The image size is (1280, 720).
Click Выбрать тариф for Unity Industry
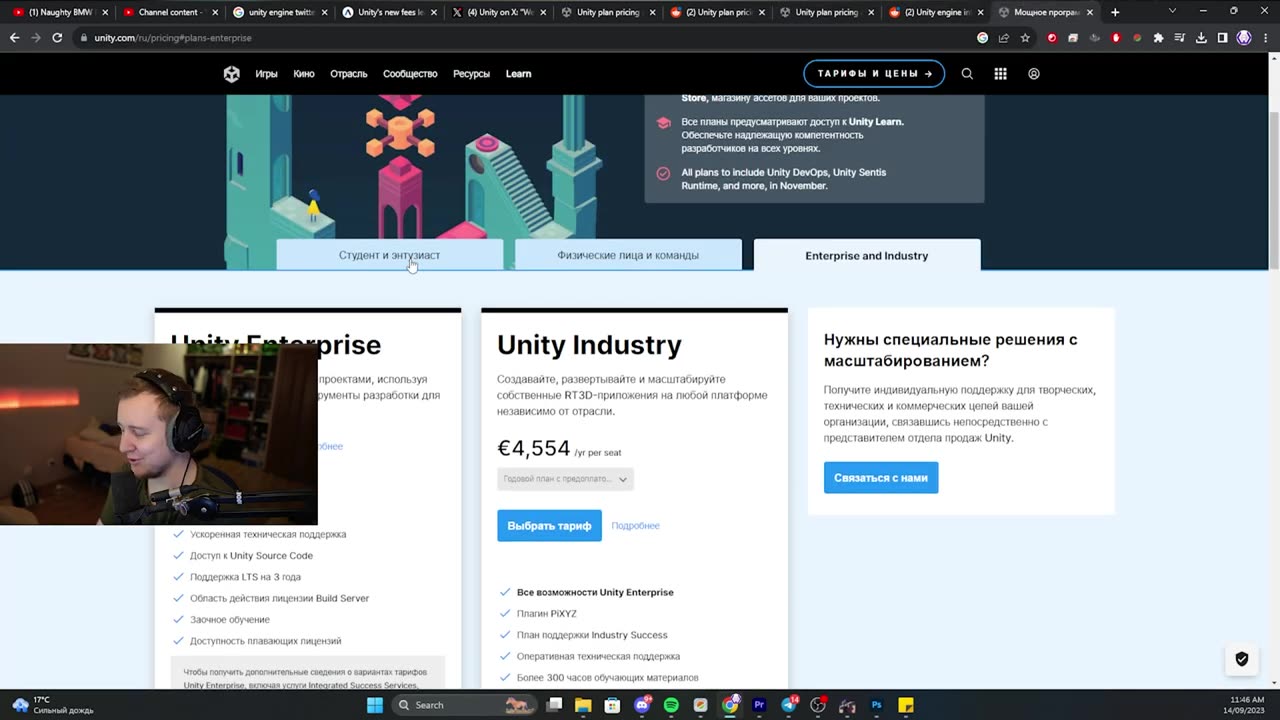549,526
